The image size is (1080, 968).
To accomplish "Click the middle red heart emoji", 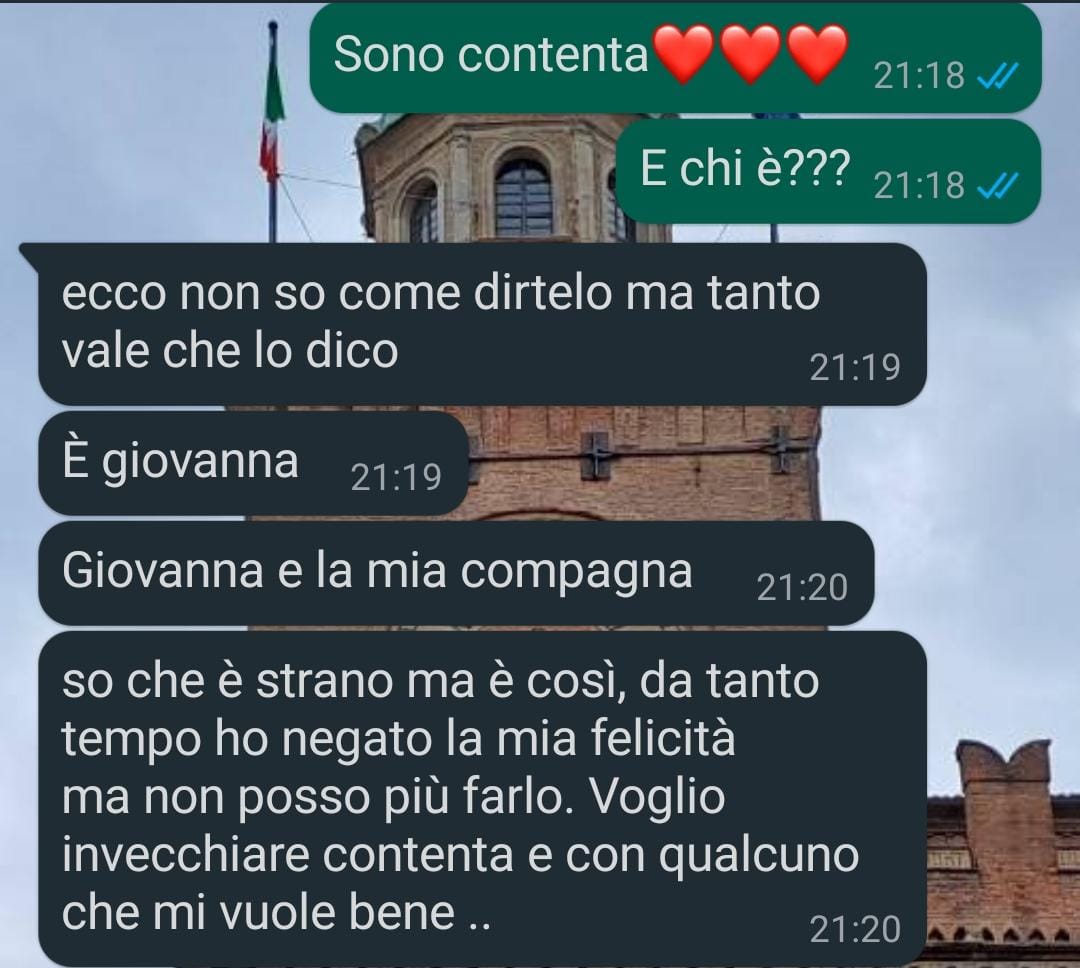I will click(750, 54).
